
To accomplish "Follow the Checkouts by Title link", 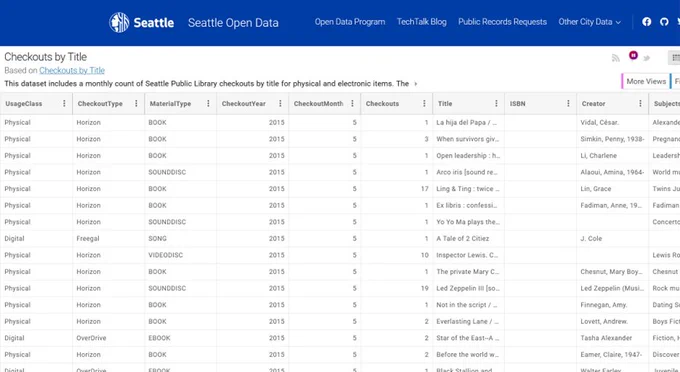I will point(72,70).
